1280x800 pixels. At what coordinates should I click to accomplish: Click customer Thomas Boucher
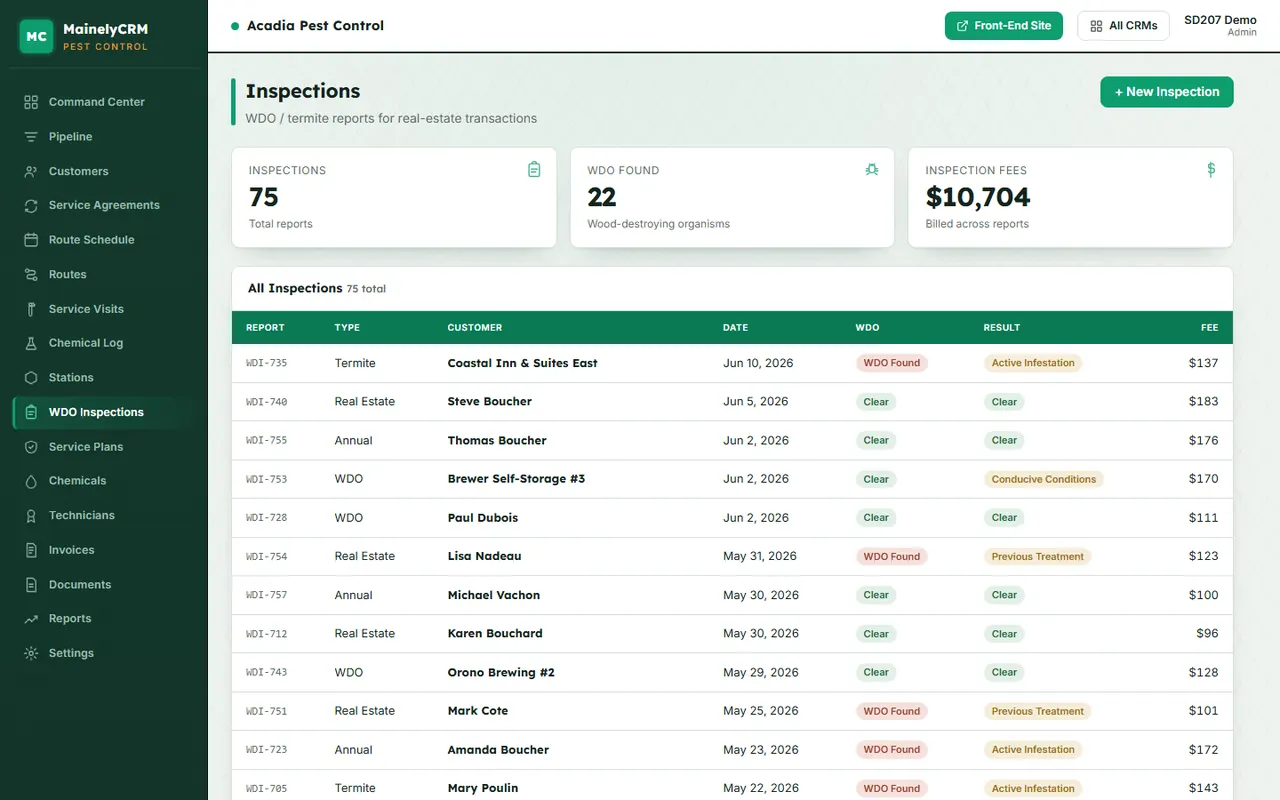point(496,440)
